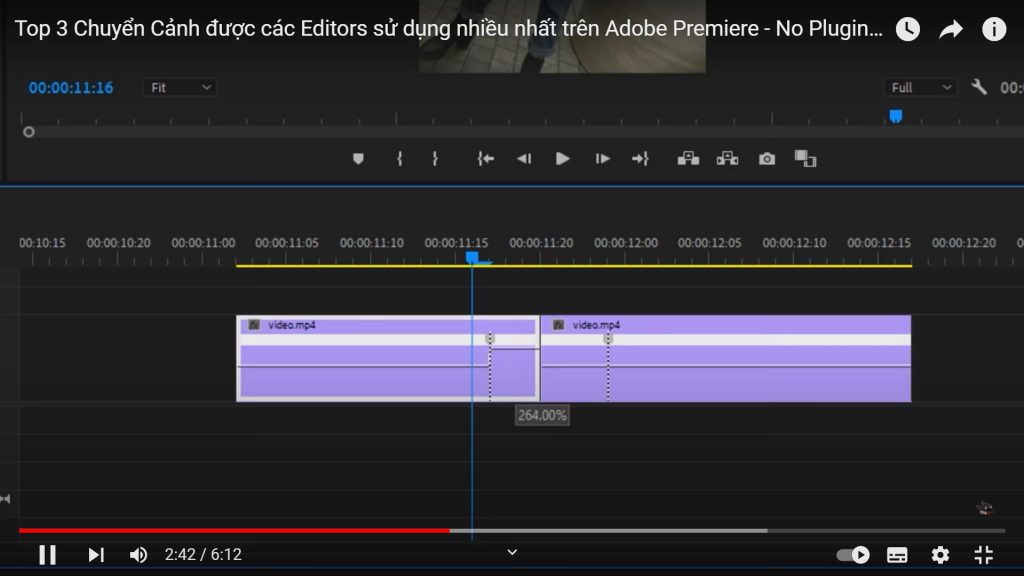Click the Step Forward one frame icon

tap(602, 158)
